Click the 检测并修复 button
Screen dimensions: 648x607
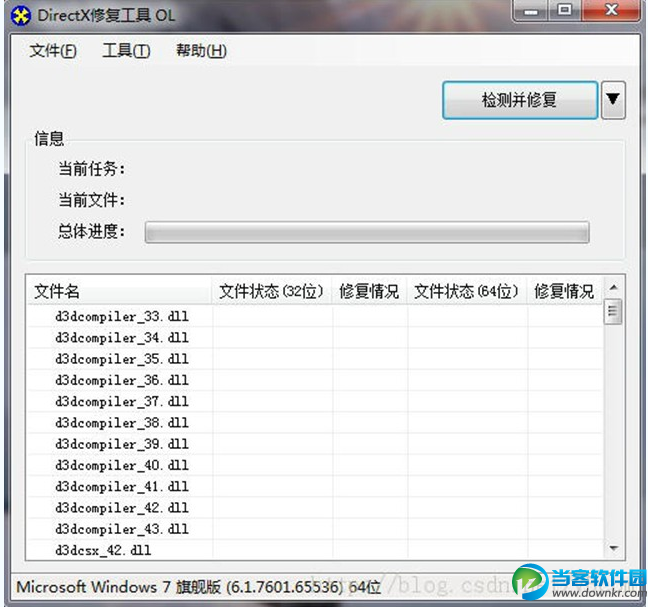(520, 100)
